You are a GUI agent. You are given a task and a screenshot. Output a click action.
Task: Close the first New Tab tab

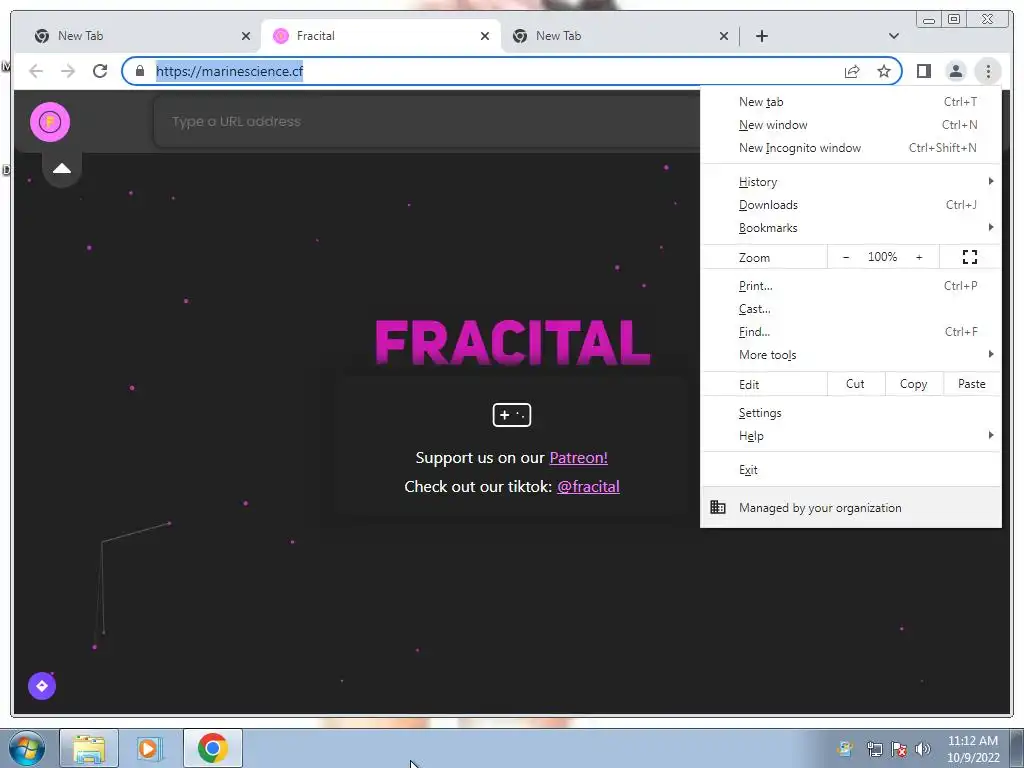coord(246,36)
